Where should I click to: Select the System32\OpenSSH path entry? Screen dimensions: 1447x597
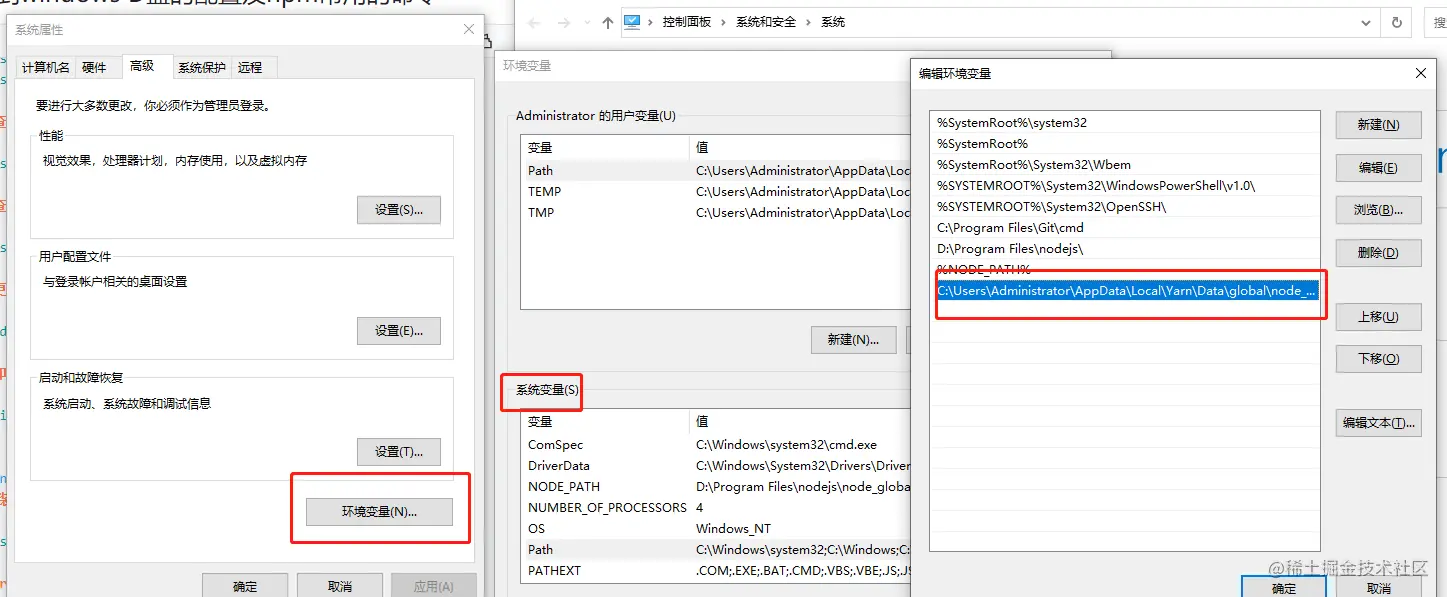coord(1125,206)
